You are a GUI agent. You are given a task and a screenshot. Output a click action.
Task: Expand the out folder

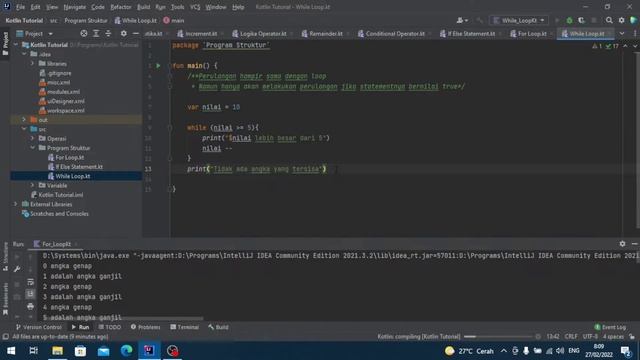pos(24,120)
